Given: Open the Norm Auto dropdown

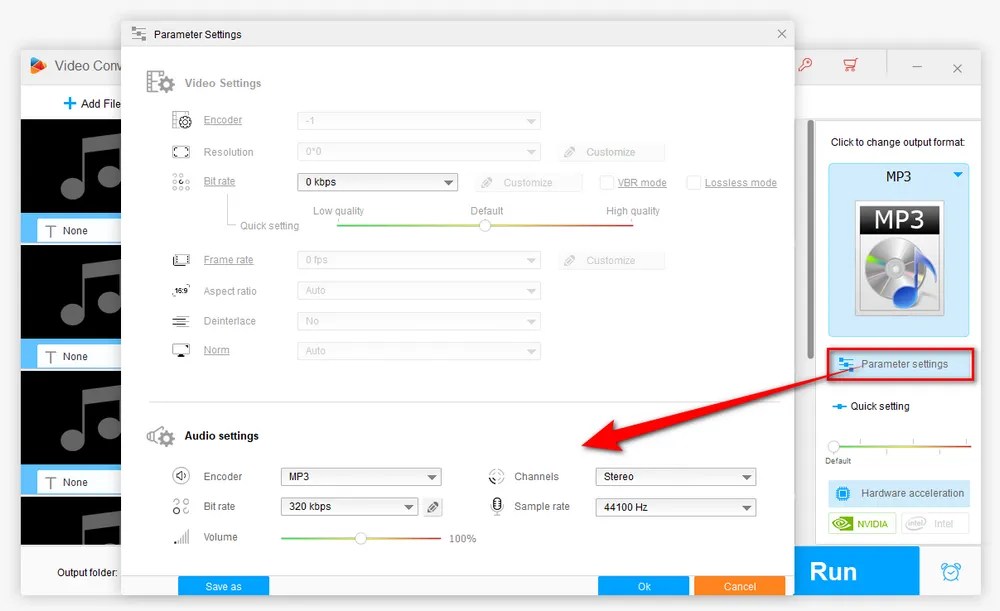Looking at the screenshot, I should tap(419, 351).
